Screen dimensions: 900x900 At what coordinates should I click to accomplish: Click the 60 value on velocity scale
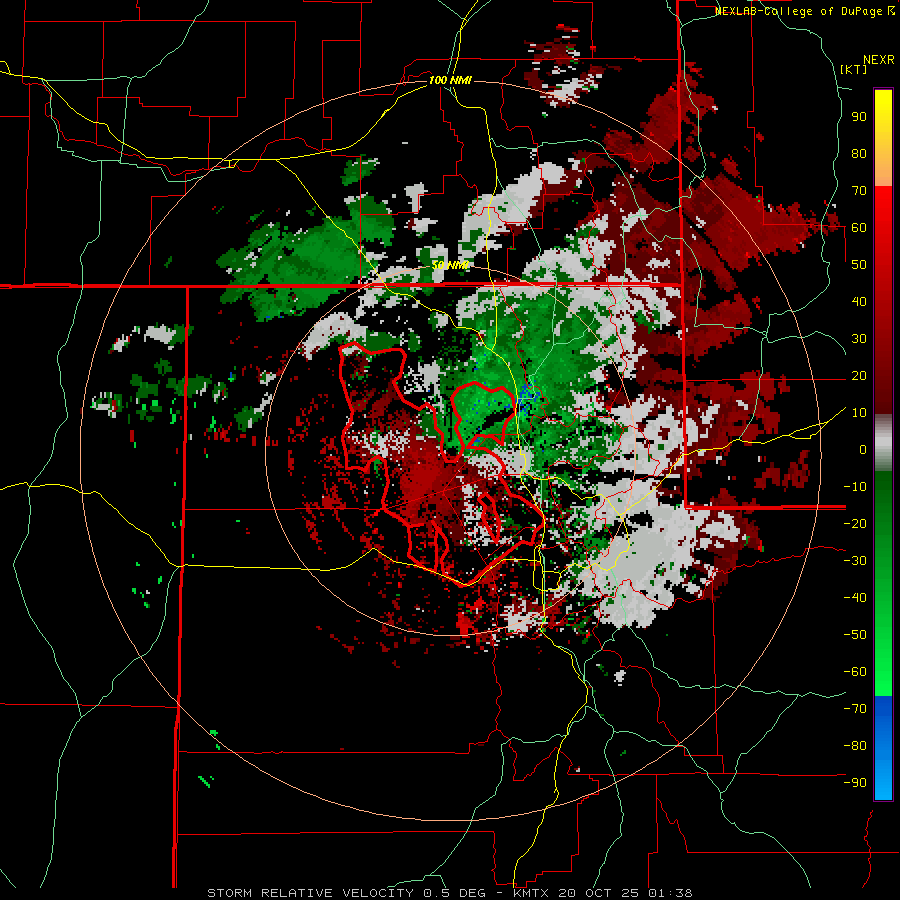coord(859,227)
